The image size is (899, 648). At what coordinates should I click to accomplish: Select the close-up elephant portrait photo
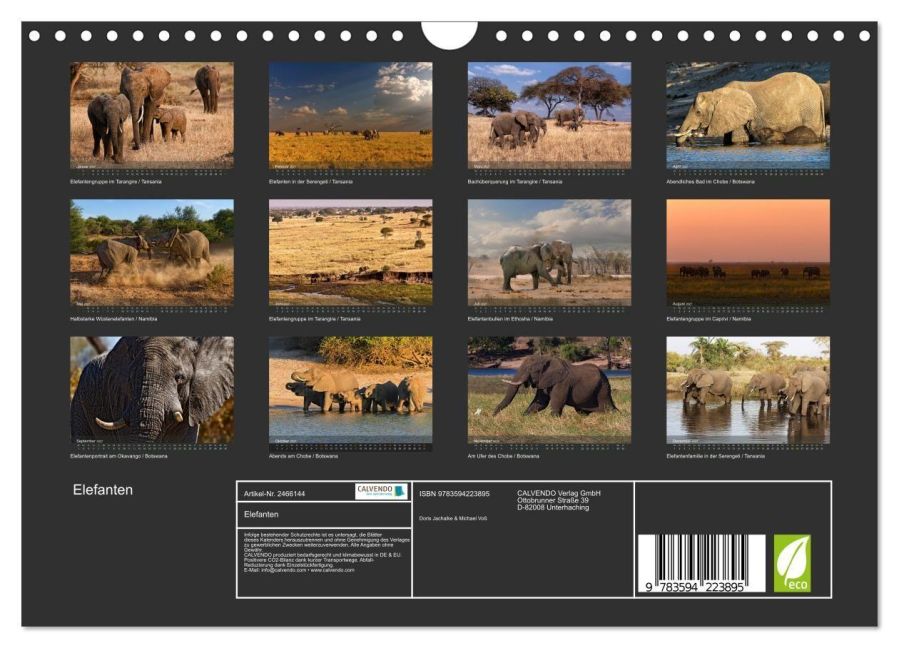(152, 390)
